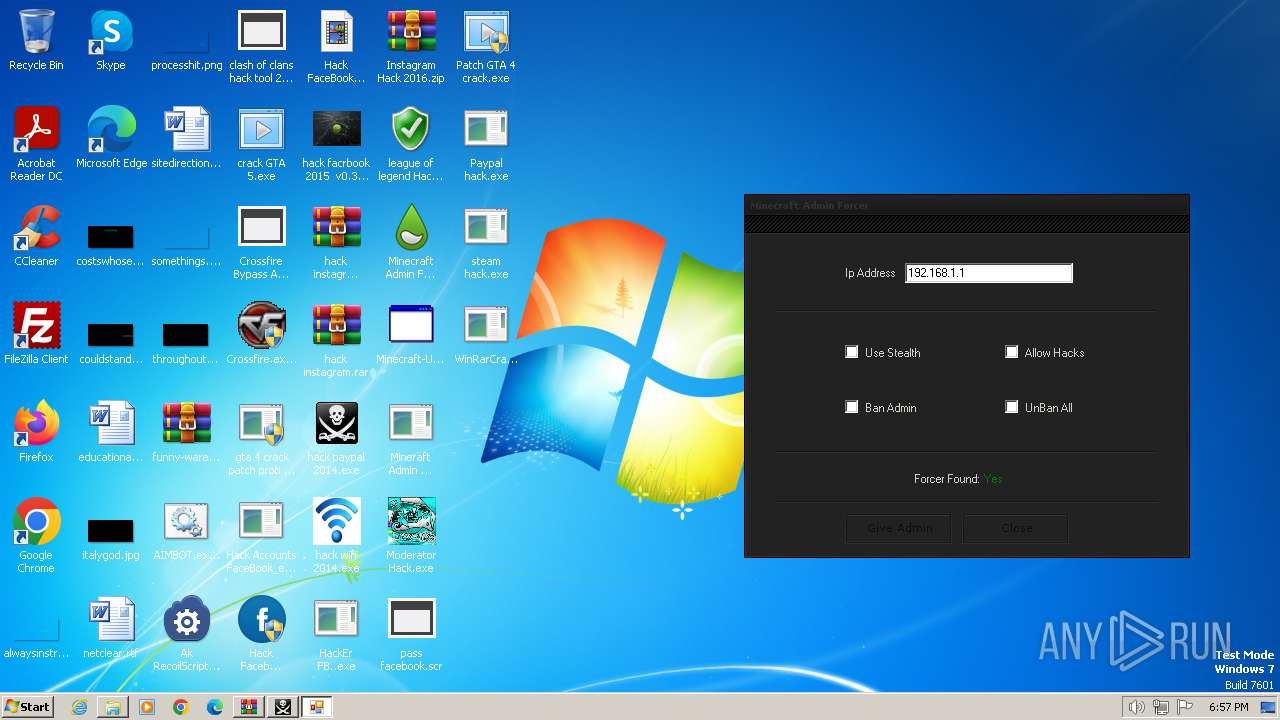1280x720 pixels.
Task: Select the Minecraft Admin Forcer droplet icon
Action: click(x=411, y=242)
